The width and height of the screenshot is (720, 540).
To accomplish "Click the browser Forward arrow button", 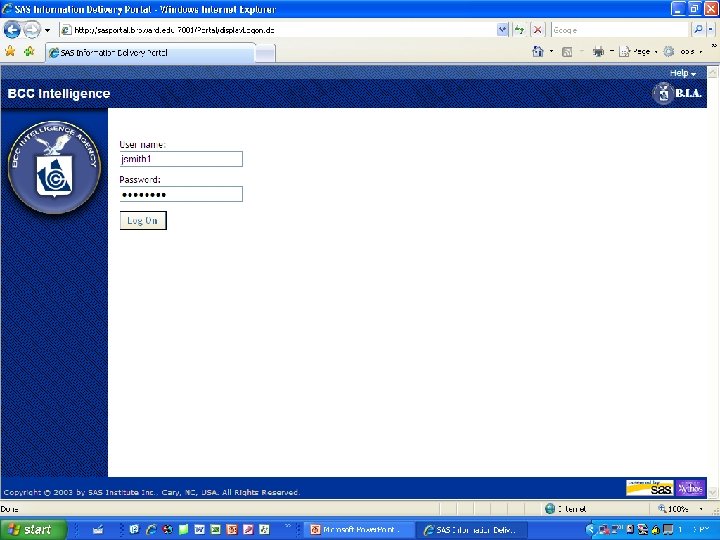I will (x=32, y=30).
